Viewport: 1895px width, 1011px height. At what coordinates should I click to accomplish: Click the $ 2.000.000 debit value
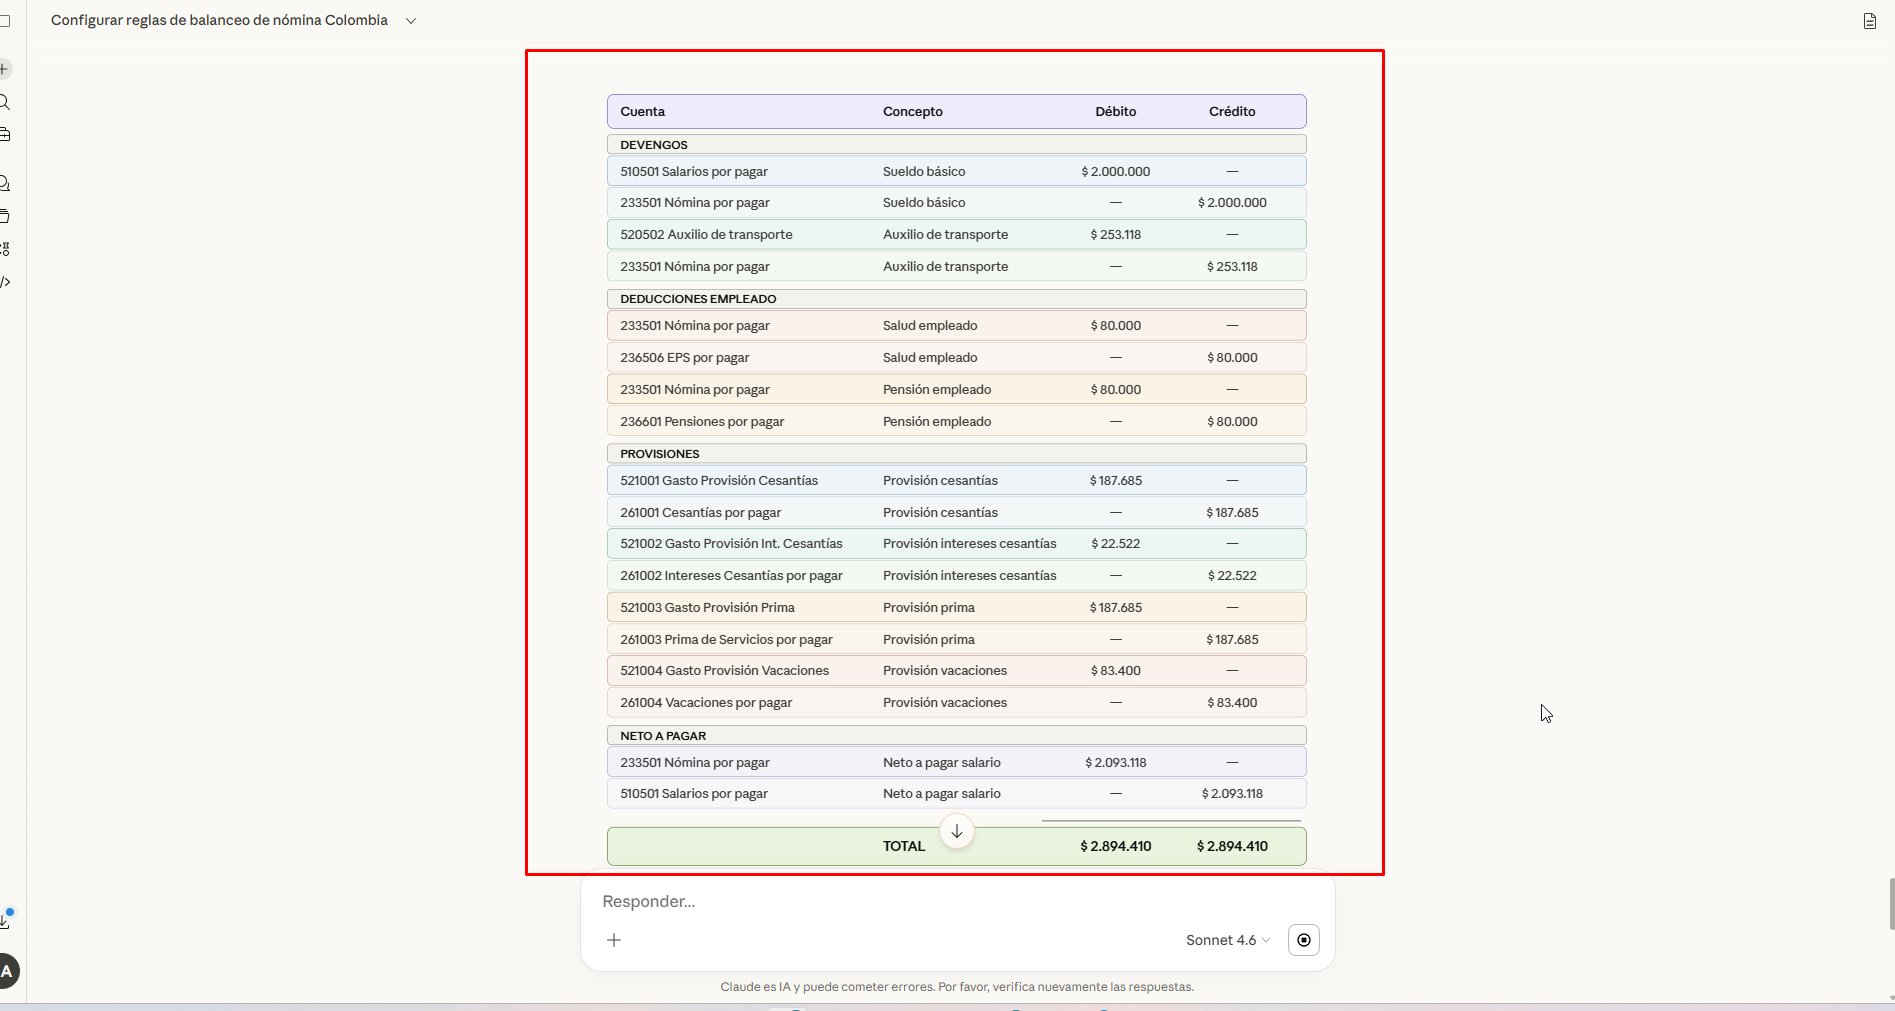pos(1116,171)
